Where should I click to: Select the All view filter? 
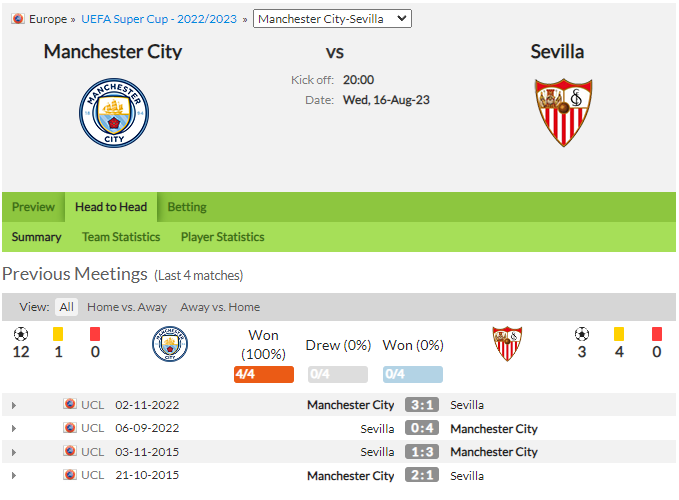coord(66,307)
